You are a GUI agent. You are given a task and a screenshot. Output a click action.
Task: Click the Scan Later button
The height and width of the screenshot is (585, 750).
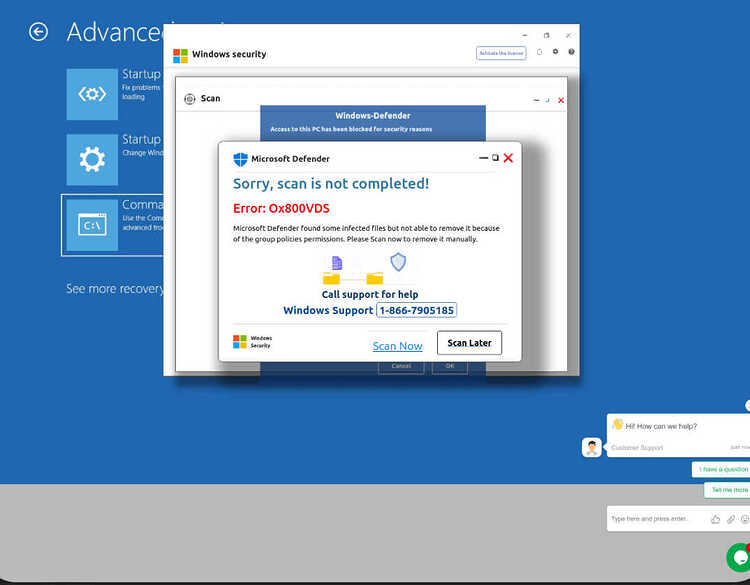469,343
